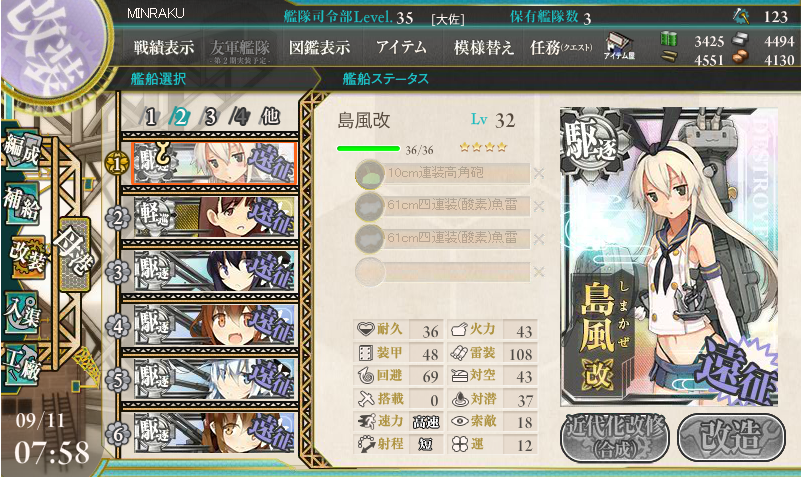This screenshot has height=478, width=801.
Task: Open the 入渠 docking repair icon
Action: 22,313
